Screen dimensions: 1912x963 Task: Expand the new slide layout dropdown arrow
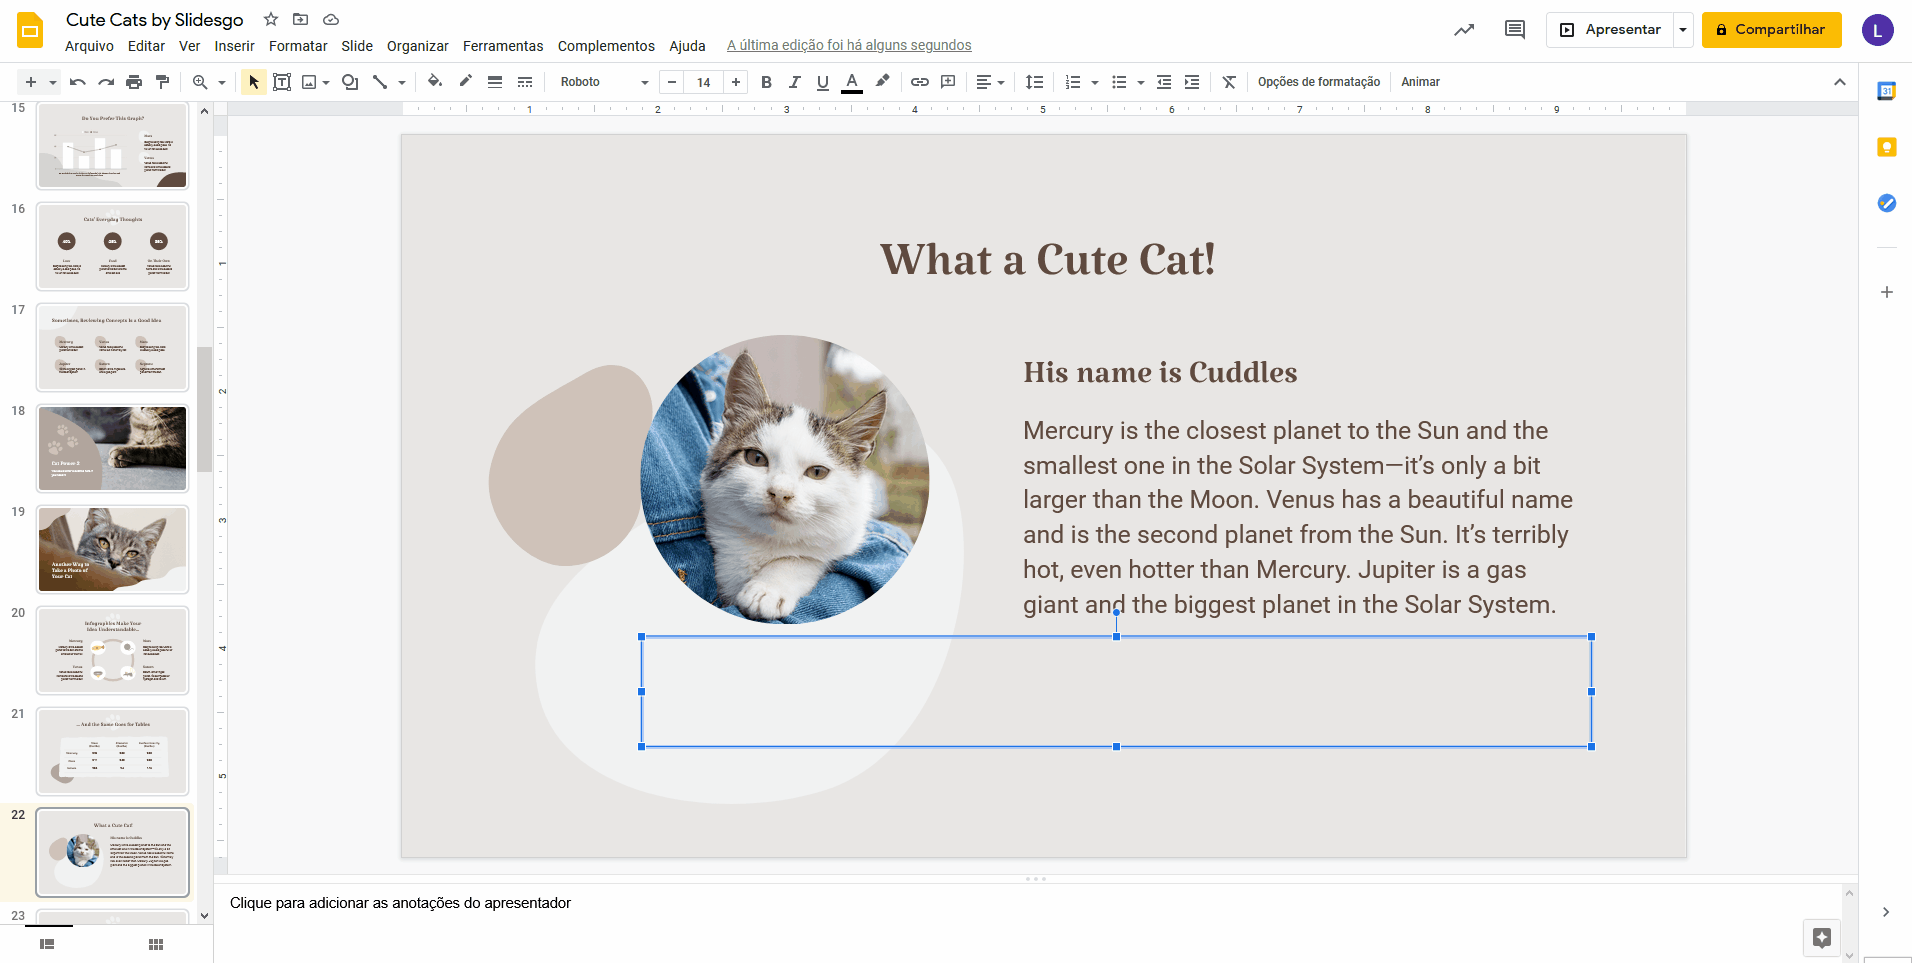coord(53,82)
